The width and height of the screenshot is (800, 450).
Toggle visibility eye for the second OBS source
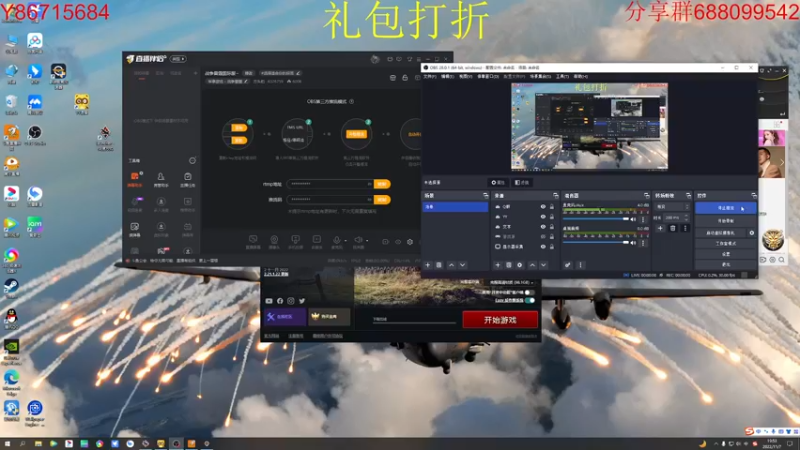(x=543, y=217)
